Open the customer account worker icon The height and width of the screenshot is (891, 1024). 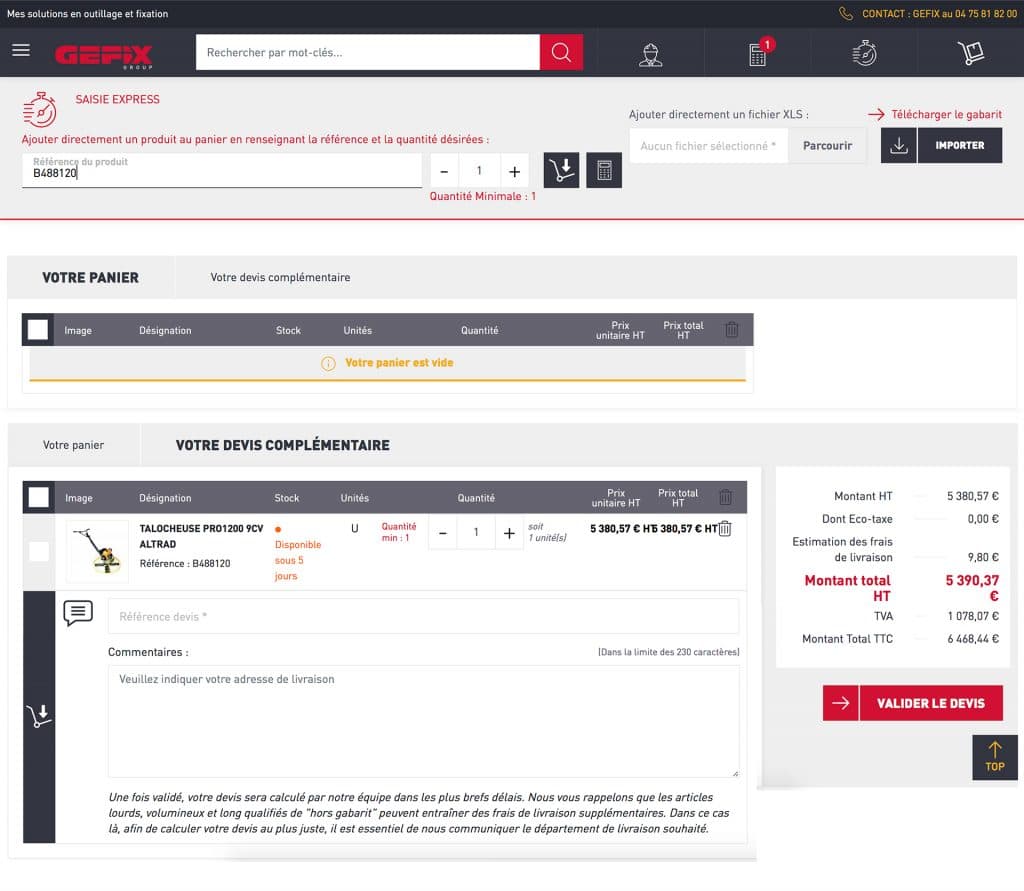click(x=650, y=54)
